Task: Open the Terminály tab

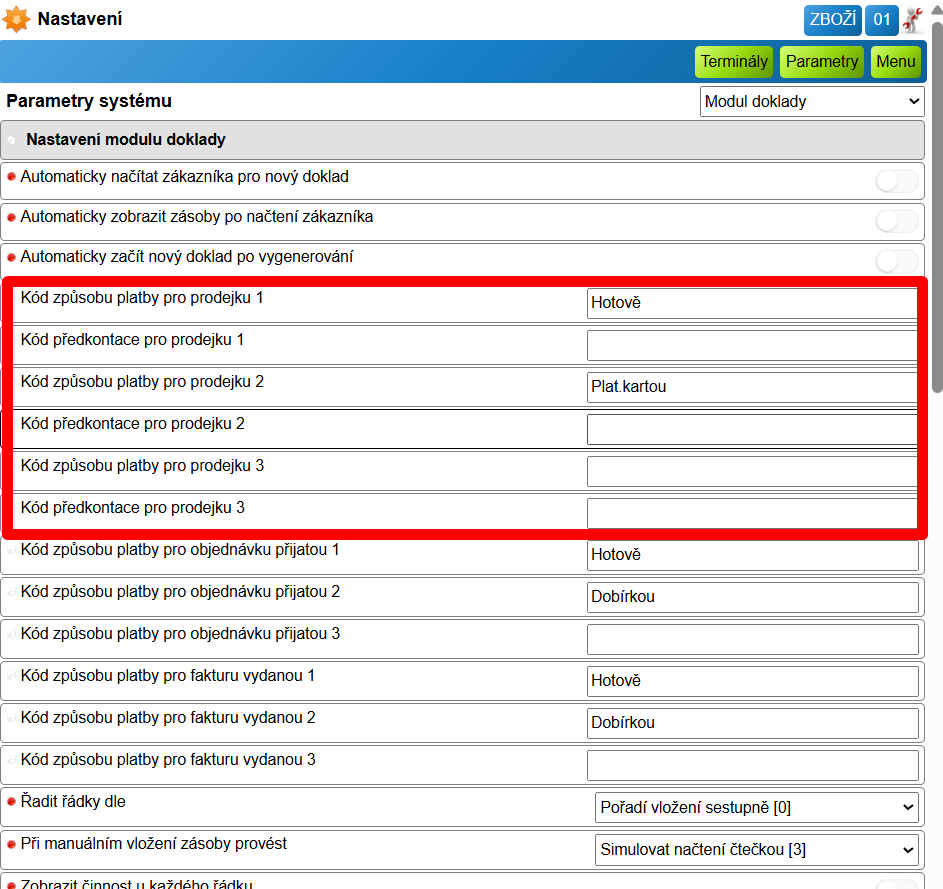Action: click(x=734, y=62)
